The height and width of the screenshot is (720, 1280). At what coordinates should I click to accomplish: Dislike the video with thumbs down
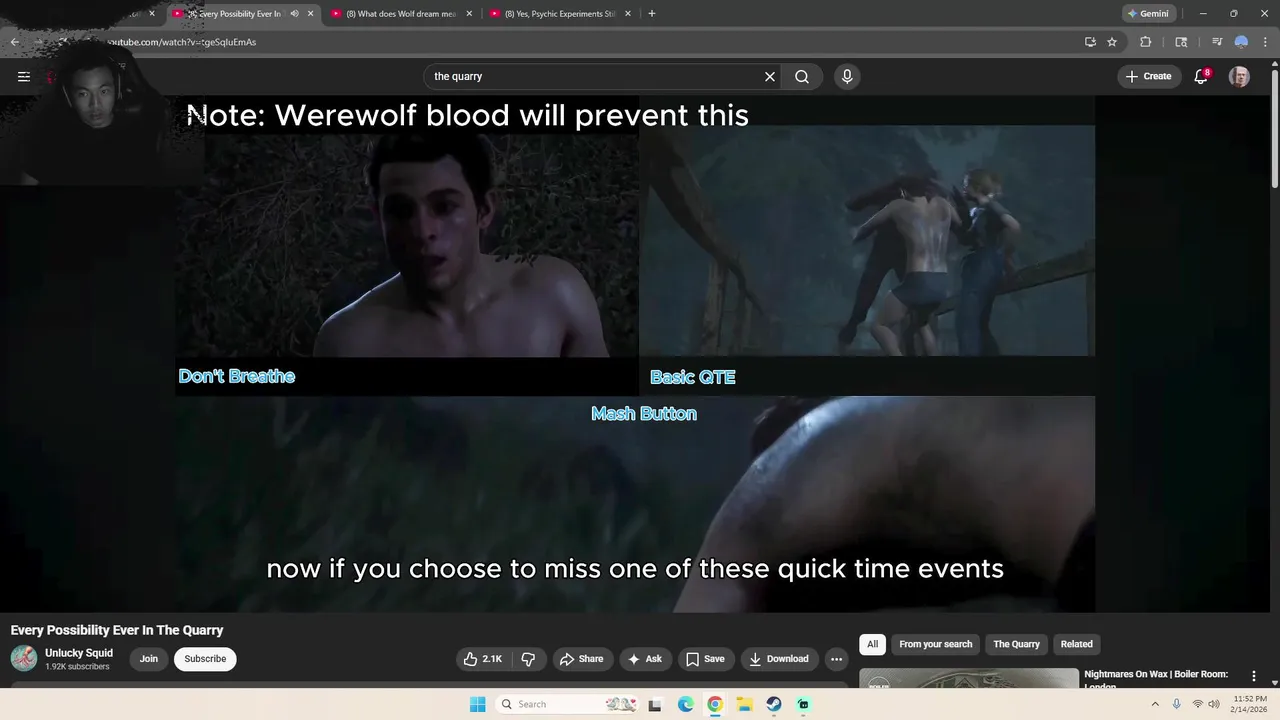coord(528,659)
